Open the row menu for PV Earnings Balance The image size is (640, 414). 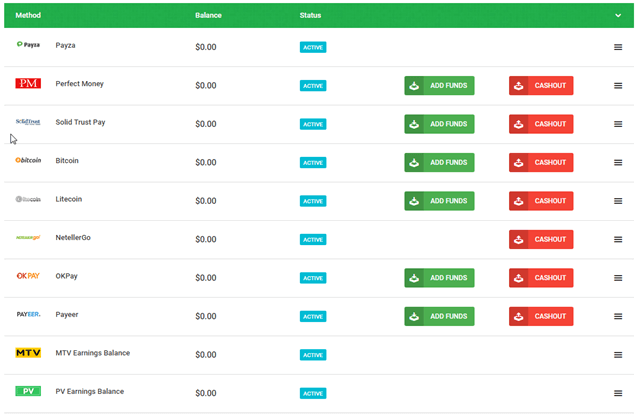(618, 393)
